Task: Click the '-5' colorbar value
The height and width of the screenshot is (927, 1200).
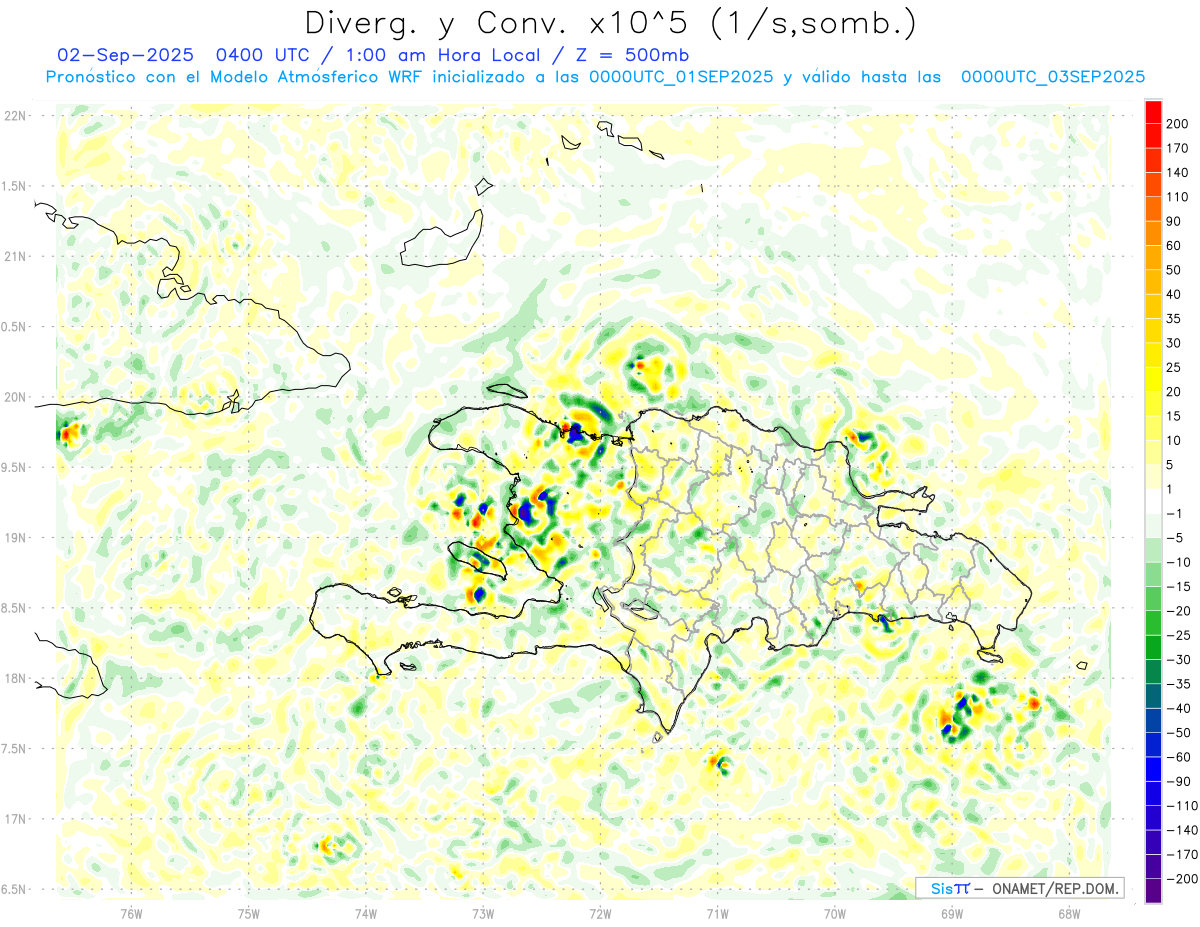Action: [x=1174, y=538]
